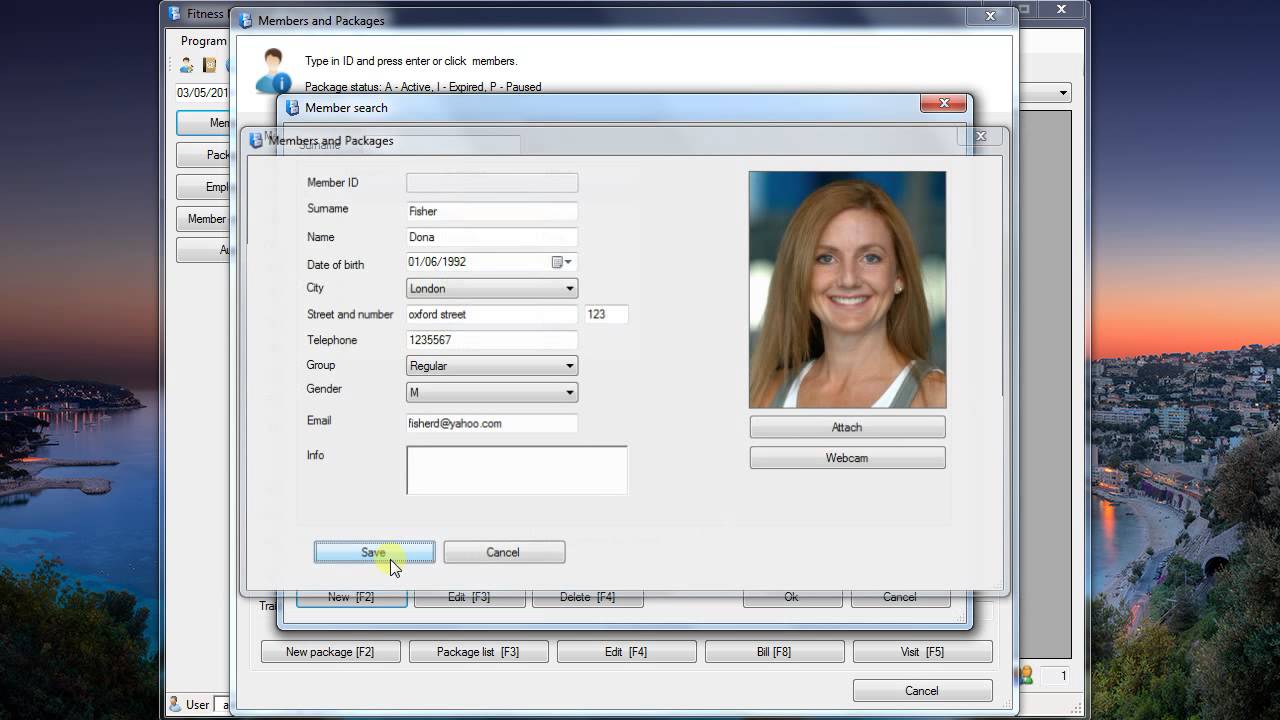Click the User icon in the status bar
1280x720 pixels.
pos(175,704)
